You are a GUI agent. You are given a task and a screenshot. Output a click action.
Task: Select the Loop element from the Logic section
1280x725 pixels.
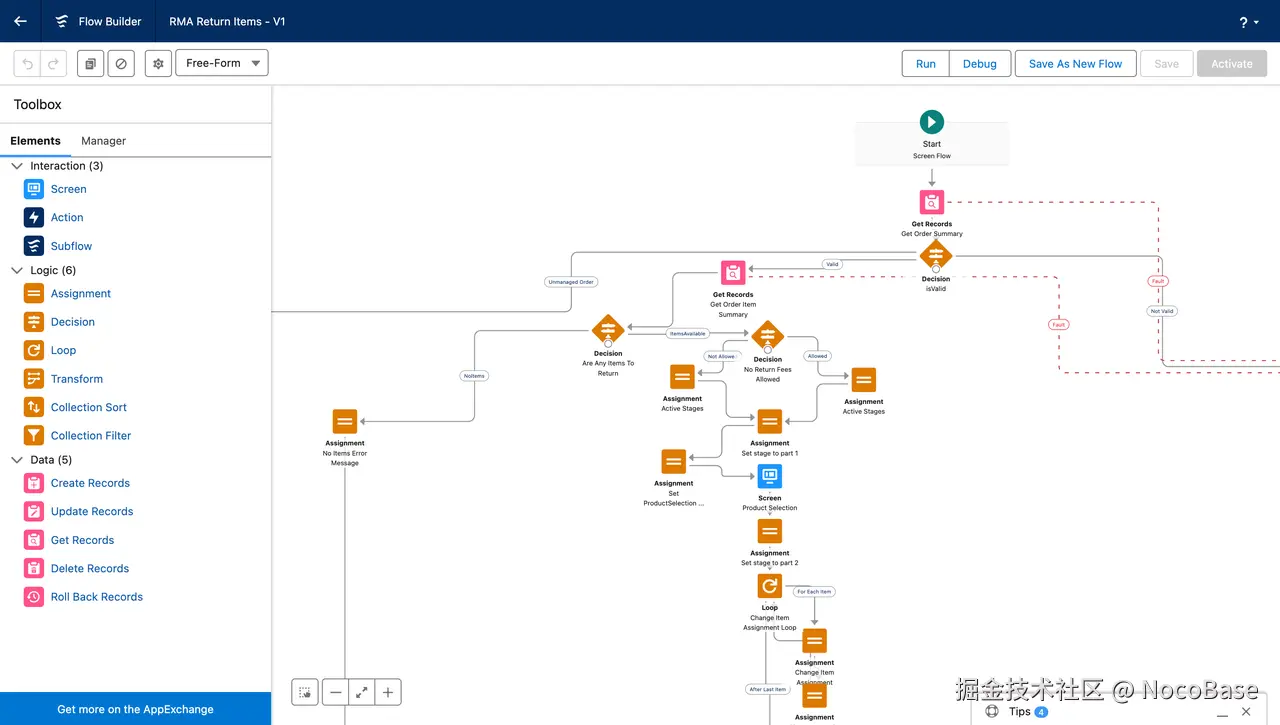64,350
